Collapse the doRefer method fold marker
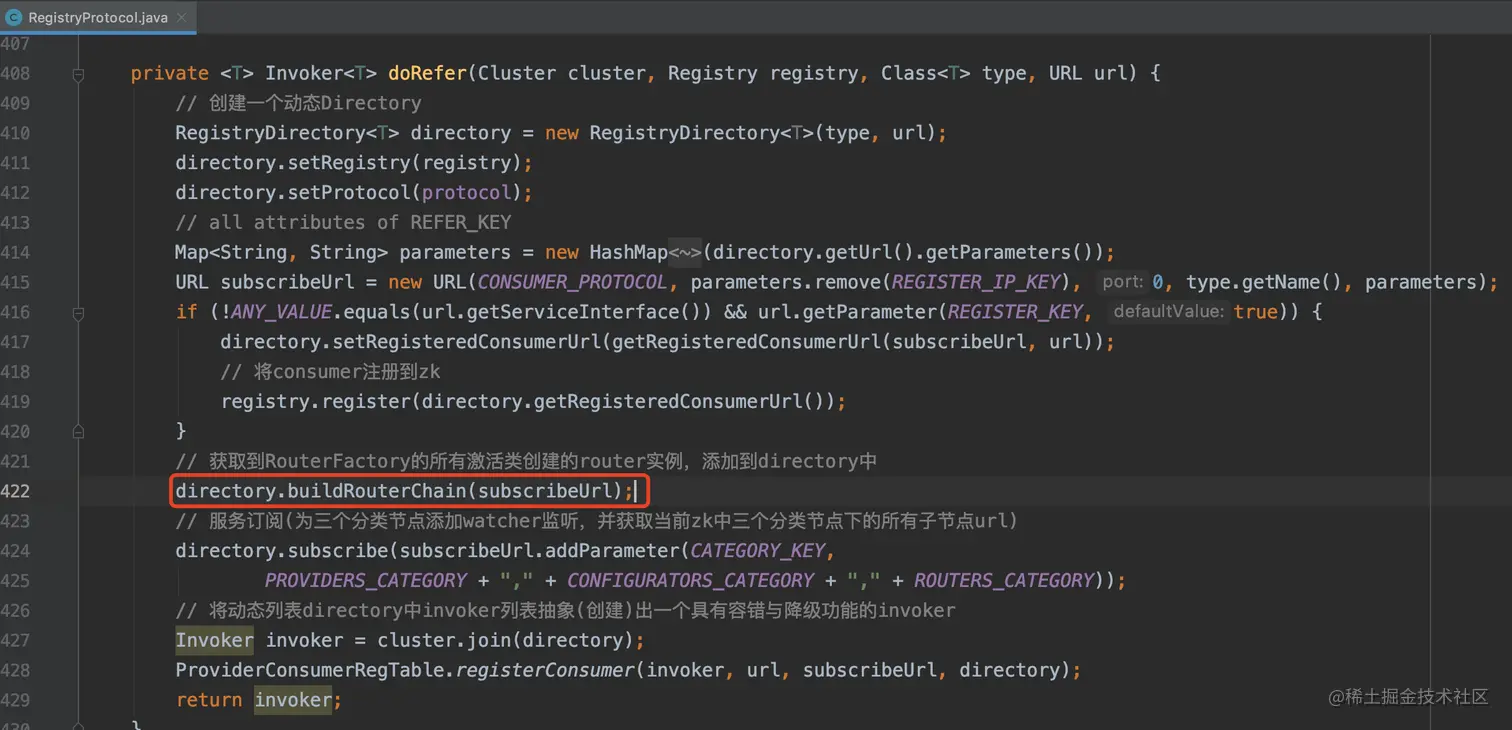Screen dimensions: 1512x730 pyautogui.click(x=78, y=73)
